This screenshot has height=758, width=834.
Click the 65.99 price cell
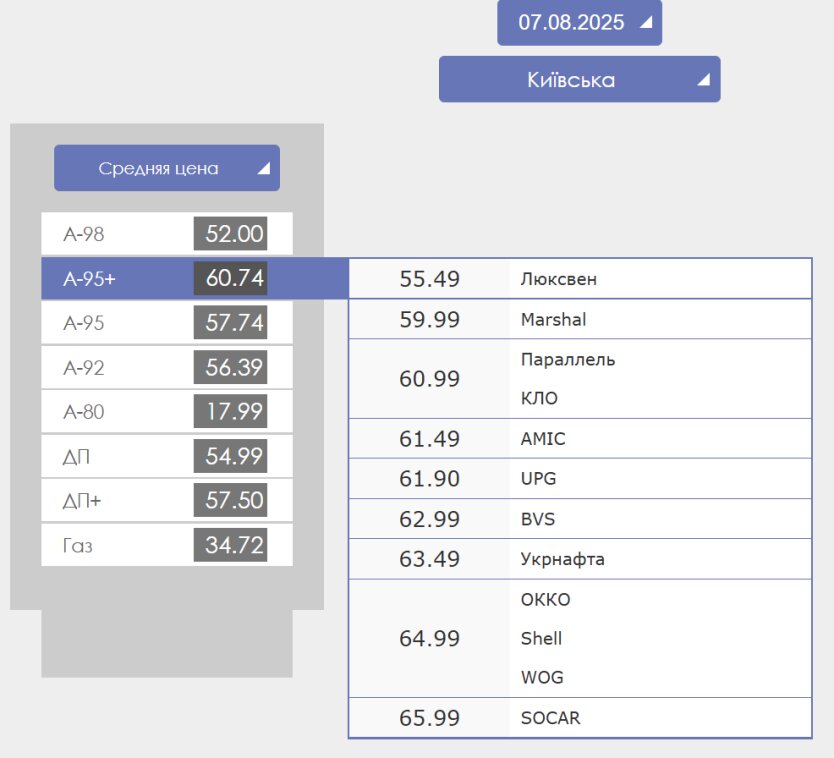429,718
